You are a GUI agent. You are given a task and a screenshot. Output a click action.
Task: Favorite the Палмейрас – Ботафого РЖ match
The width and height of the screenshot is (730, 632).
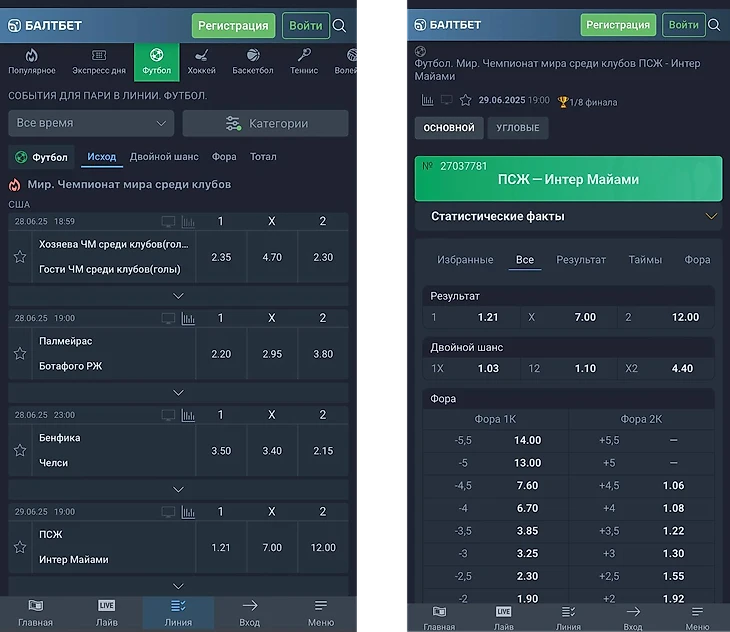(x=20, y=353)
